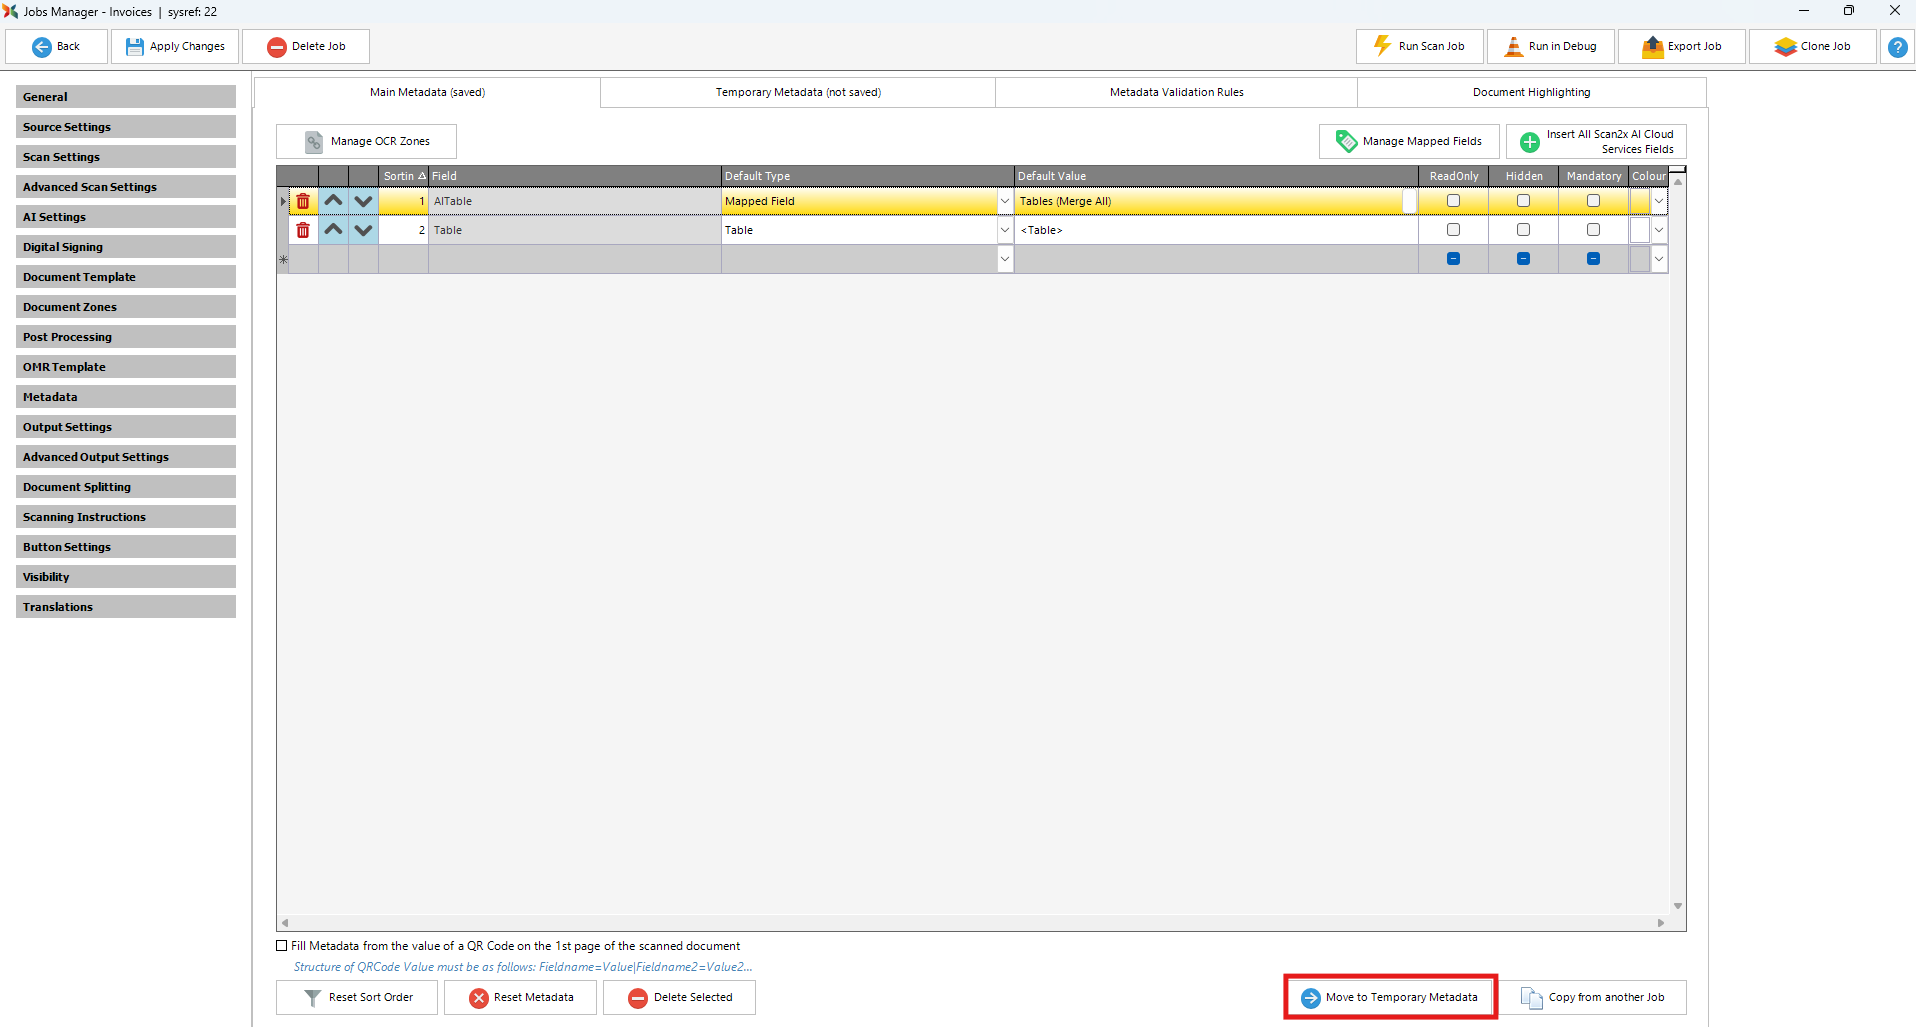
Task: Click the blue help question mark icon
Action: [x=1897, y=47]
